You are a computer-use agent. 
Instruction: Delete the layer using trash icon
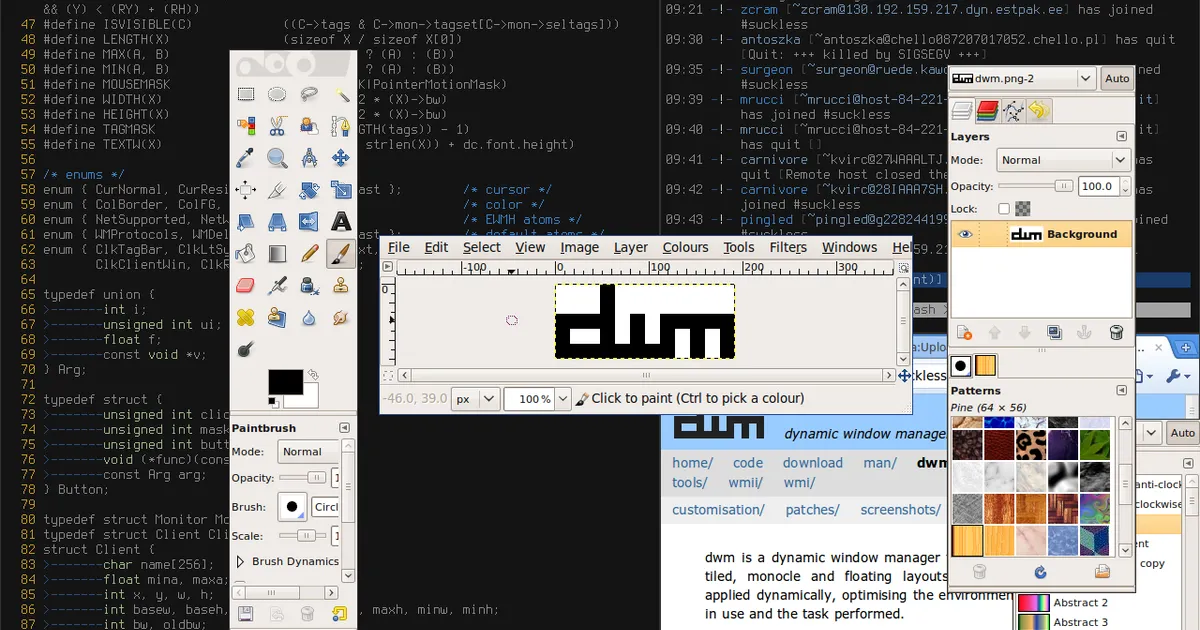[x=1116, y=333]
